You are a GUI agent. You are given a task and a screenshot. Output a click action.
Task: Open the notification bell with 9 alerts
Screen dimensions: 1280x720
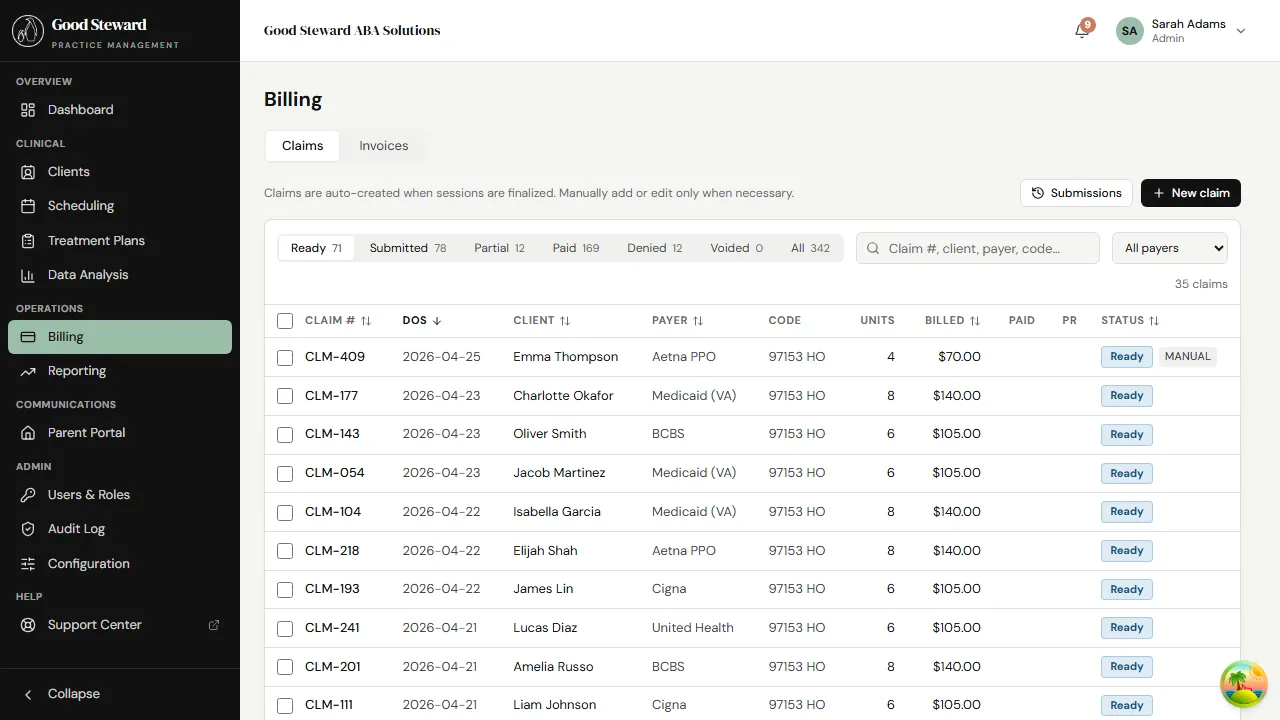click(1080, 31)
